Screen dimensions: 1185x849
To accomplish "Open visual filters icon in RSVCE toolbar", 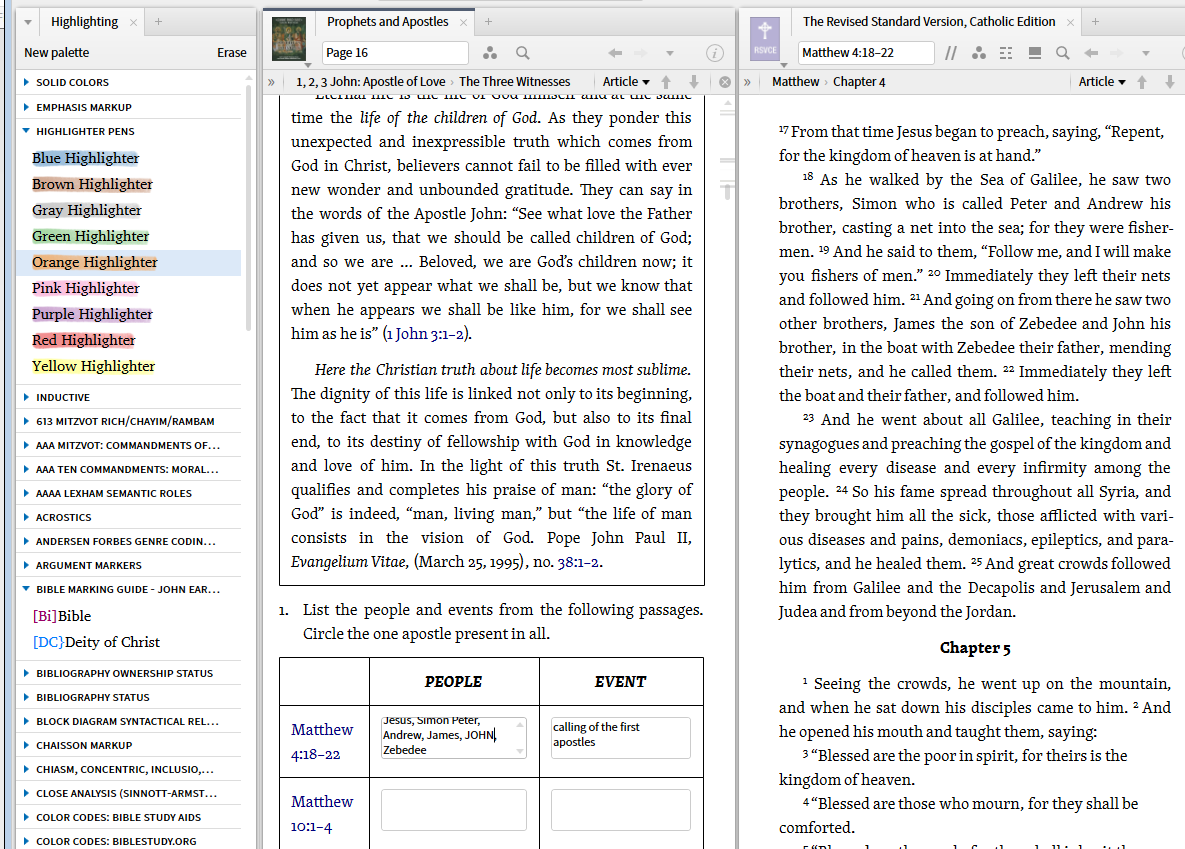I will pyautogui.click(x=979, y=53).
